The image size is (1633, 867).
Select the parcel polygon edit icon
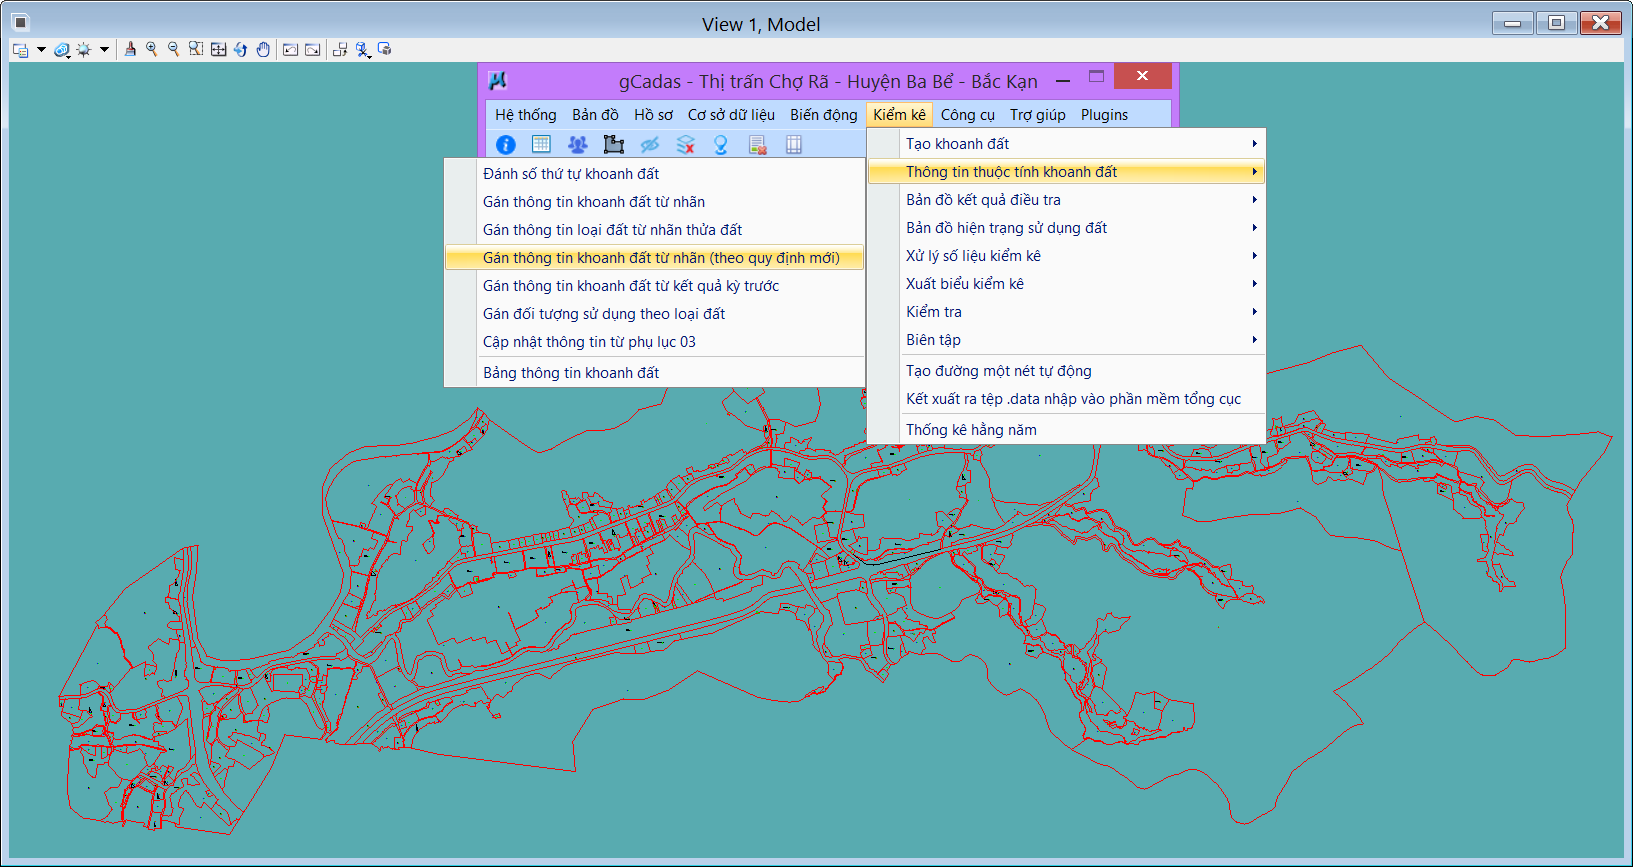click(613, 145)
